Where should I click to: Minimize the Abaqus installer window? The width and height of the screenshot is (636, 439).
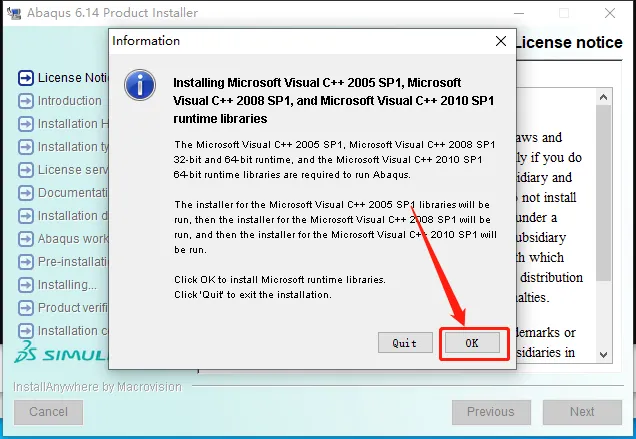click(x=519, y=13)
